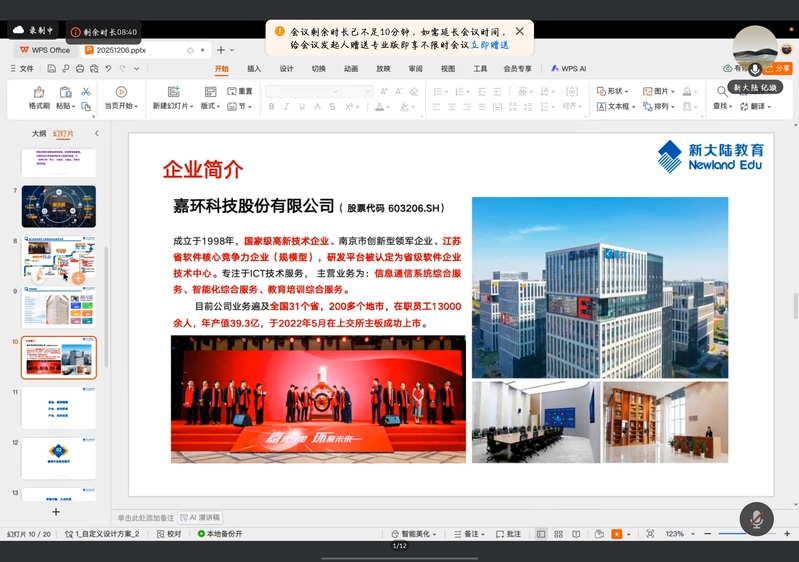Click the 立即赠送 link in the meeting notice
The image size is (799, 562).
pyautogui.click(x=490, y=45)
